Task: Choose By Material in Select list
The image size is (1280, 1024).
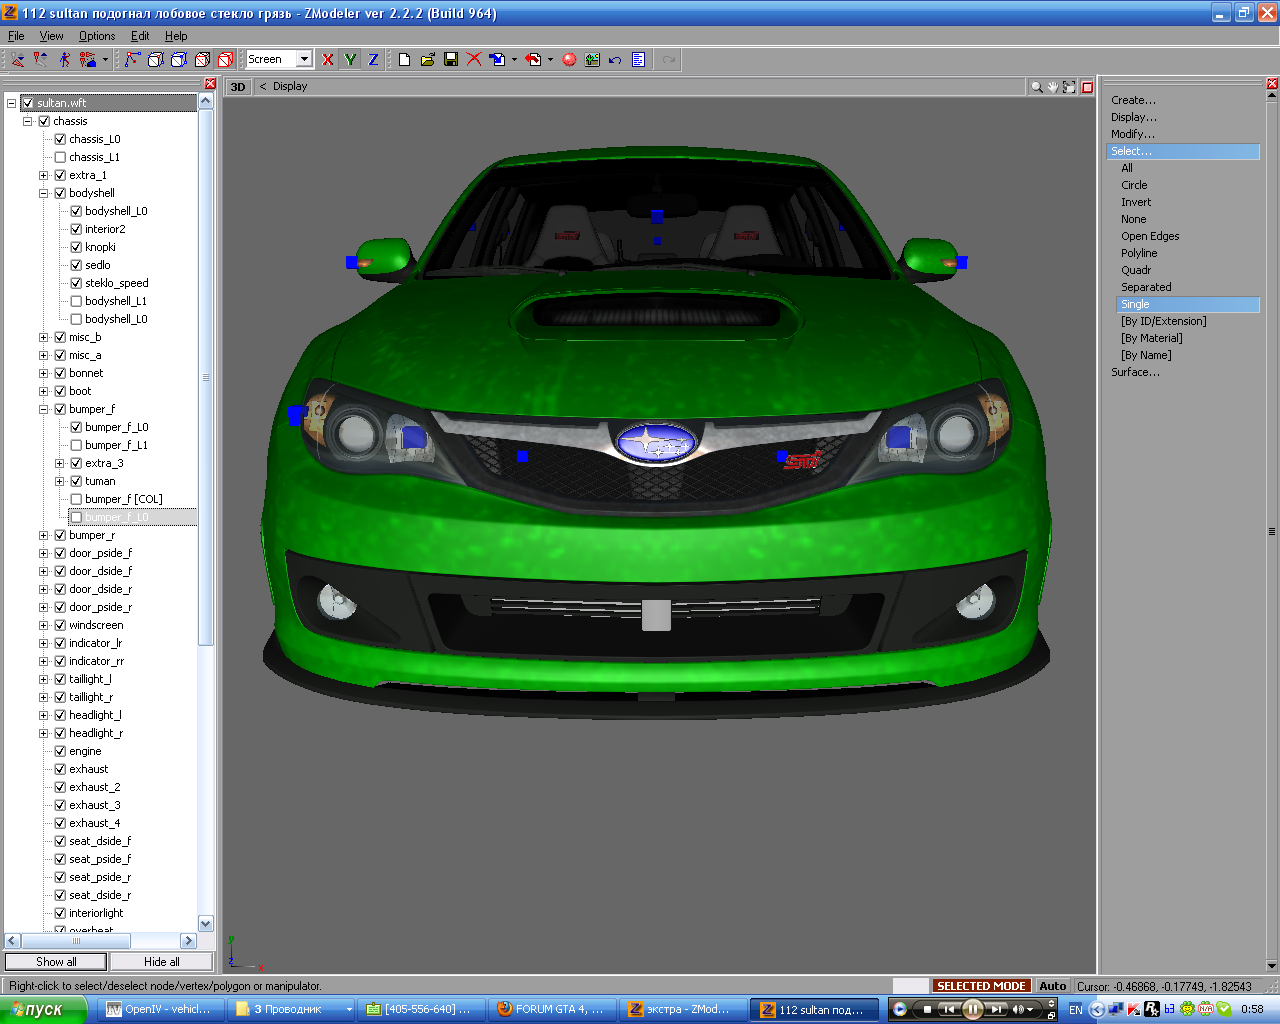Action: point(1151,338)
